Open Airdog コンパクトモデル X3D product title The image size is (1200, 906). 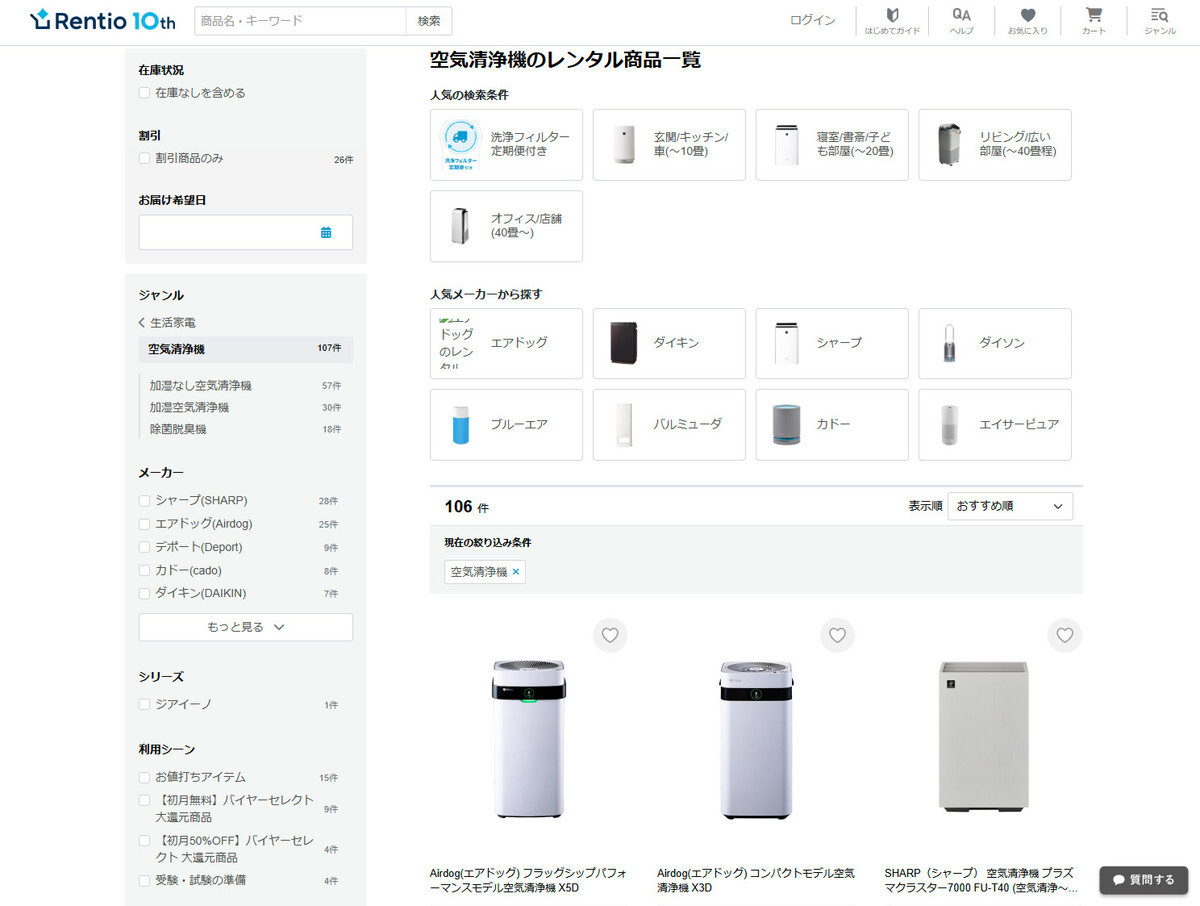tap(756, 880)
